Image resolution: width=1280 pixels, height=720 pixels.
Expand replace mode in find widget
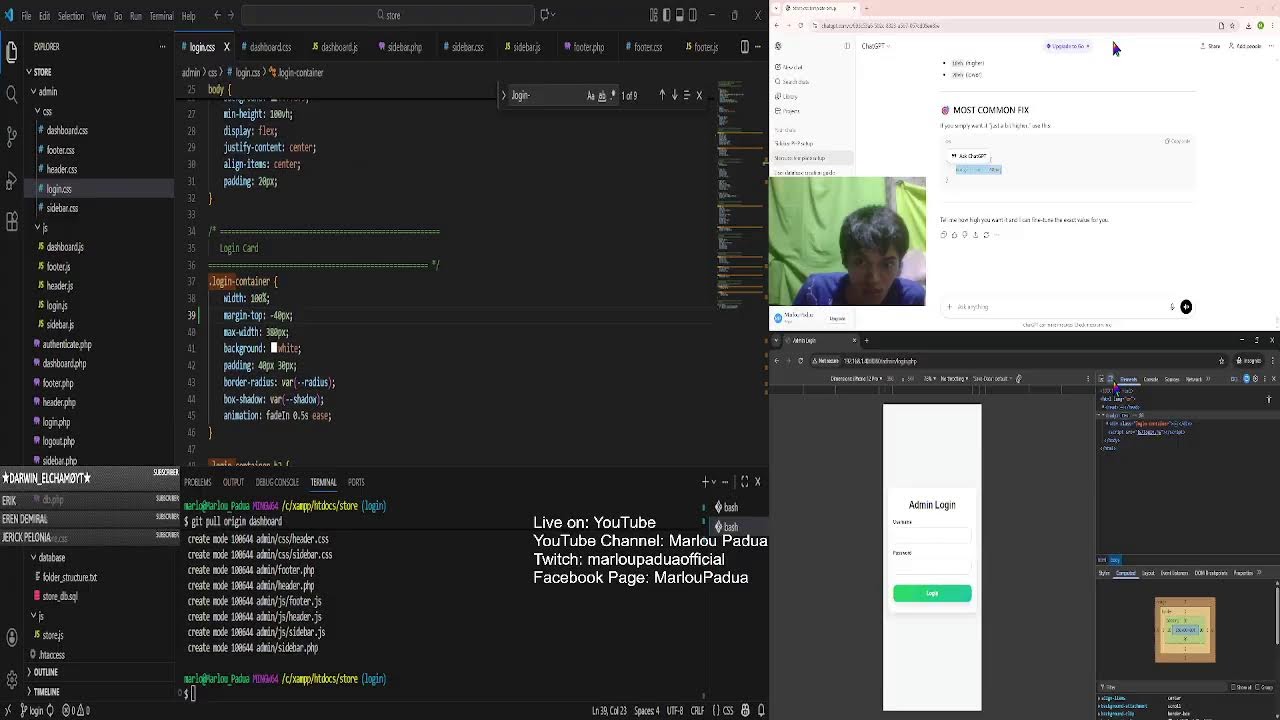coord(503,95)
